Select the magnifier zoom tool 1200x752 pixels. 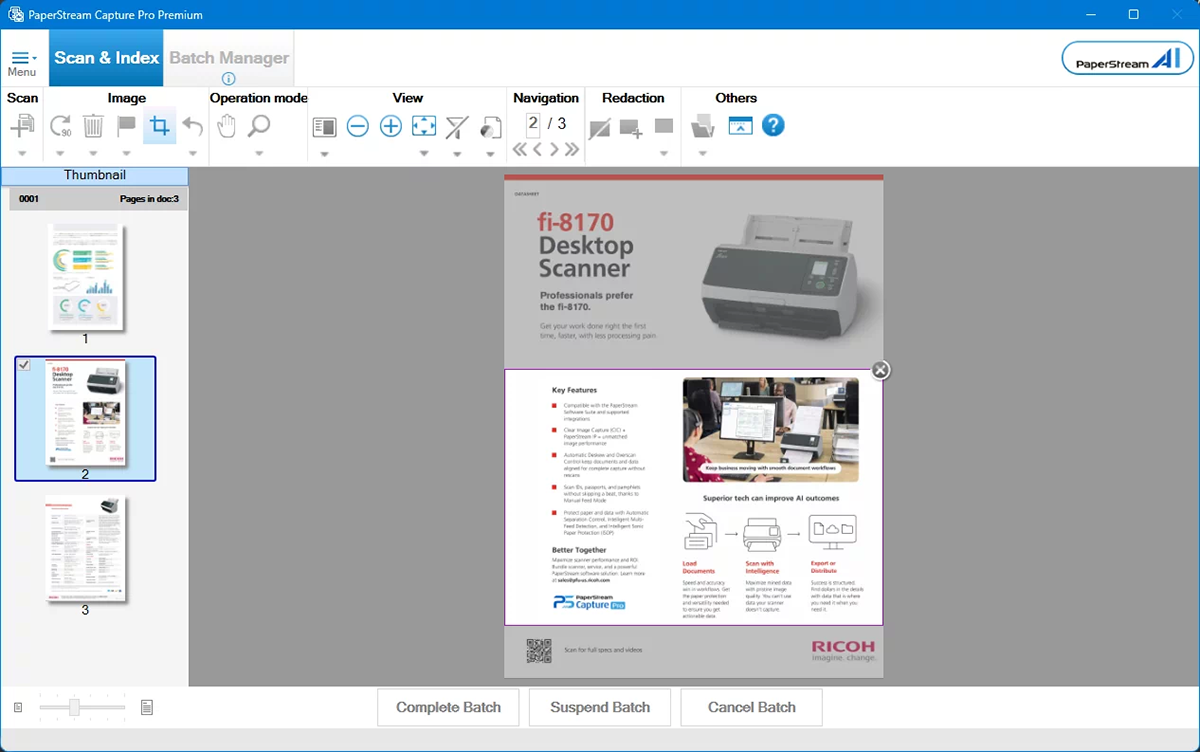click(259, 127)
